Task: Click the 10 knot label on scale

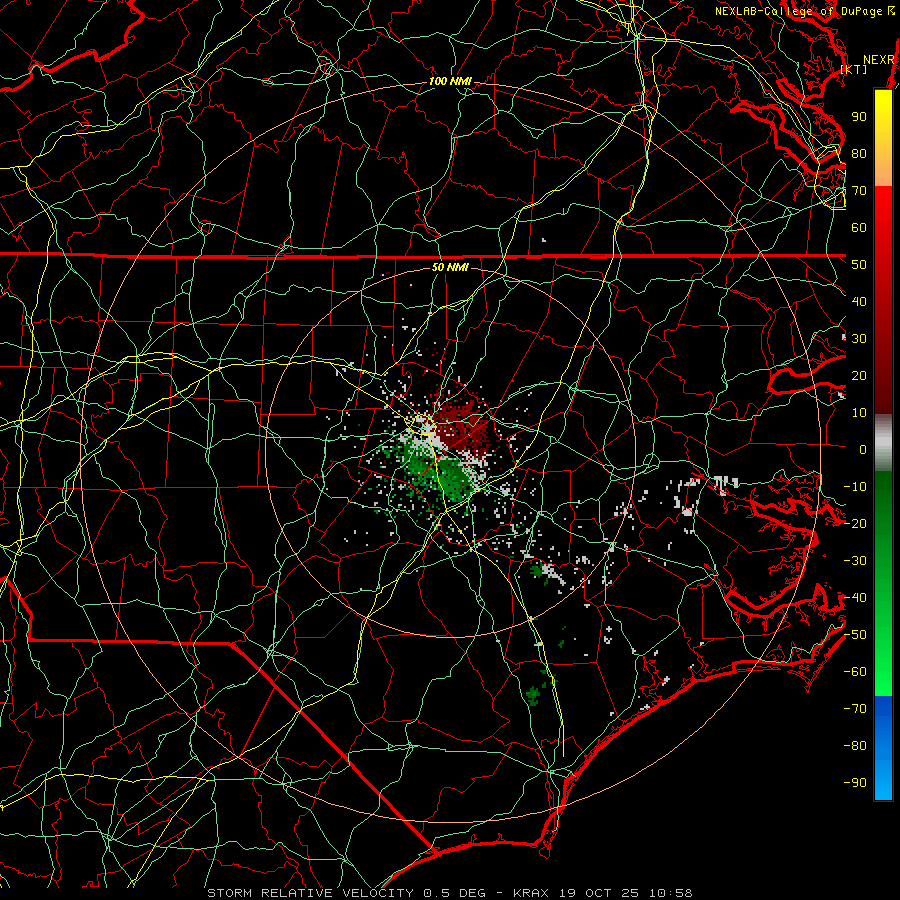Action: point(859,413)
